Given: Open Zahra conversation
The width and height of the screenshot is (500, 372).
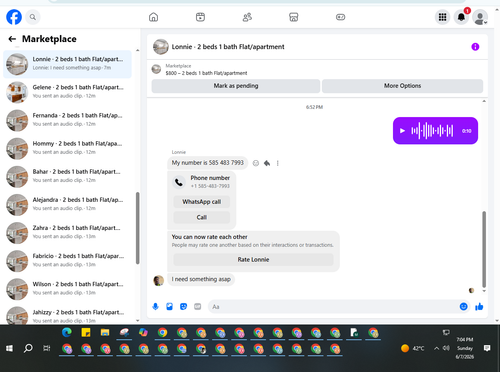Looking at the screenshot, I should point(67,233).
